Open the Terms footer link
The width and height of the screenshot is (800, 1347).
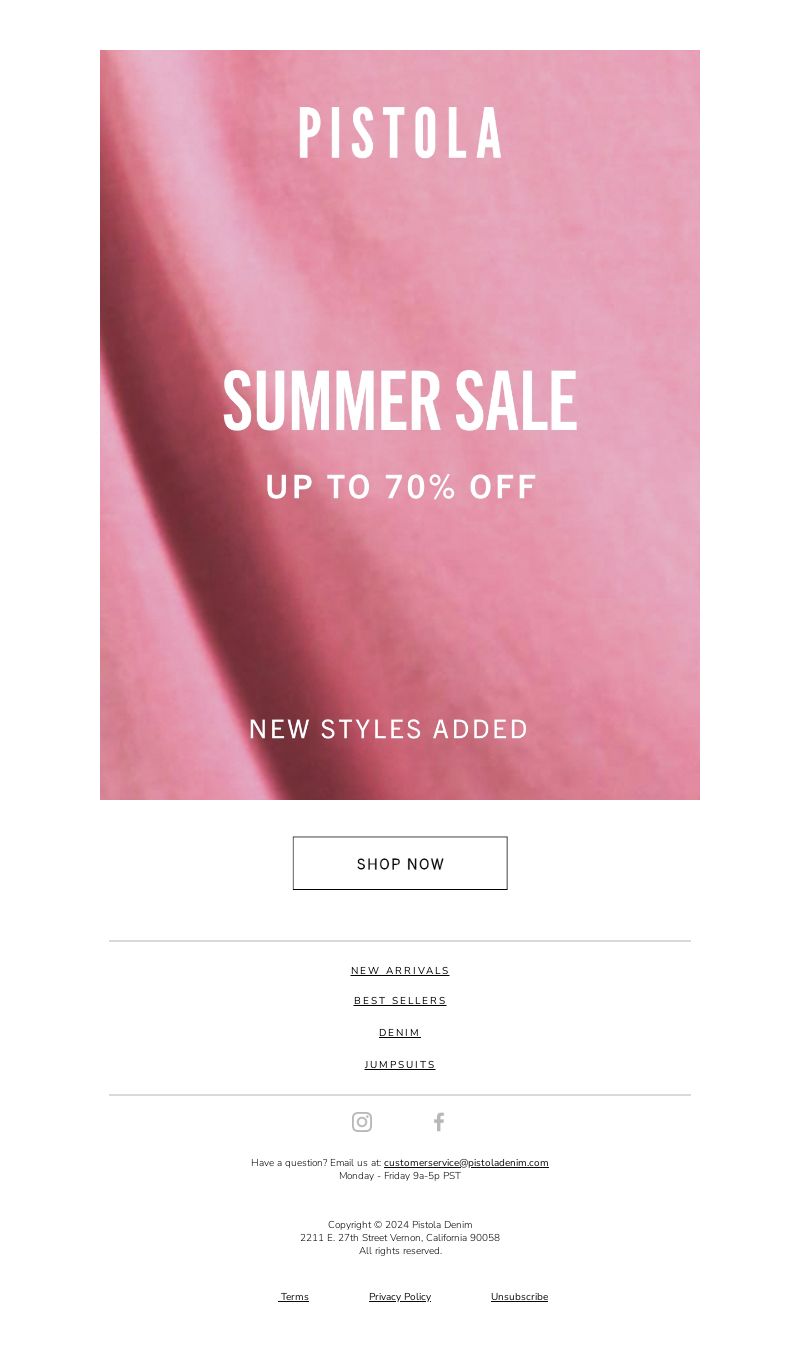coord(294,1297)
